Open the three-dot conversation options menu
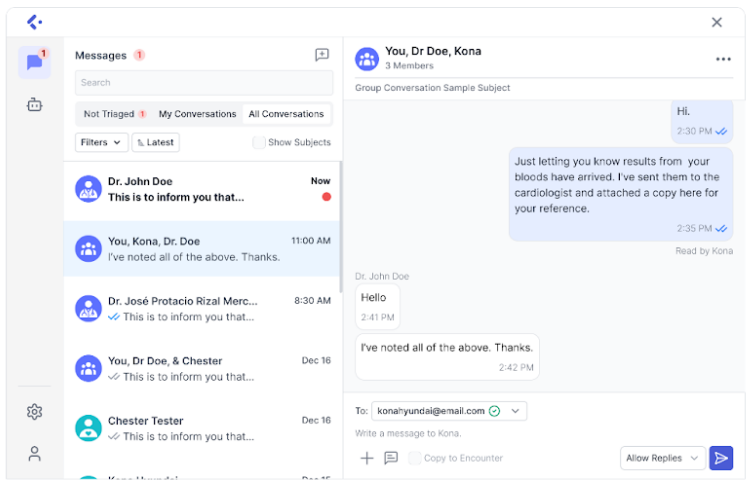The image size is (752, 487). pos(723,59)
